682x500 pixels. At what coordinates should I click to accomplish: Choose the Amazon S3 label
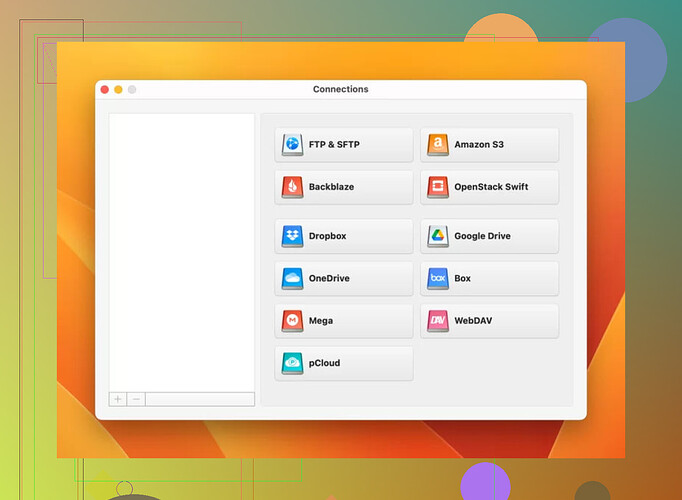pos(479,144)
